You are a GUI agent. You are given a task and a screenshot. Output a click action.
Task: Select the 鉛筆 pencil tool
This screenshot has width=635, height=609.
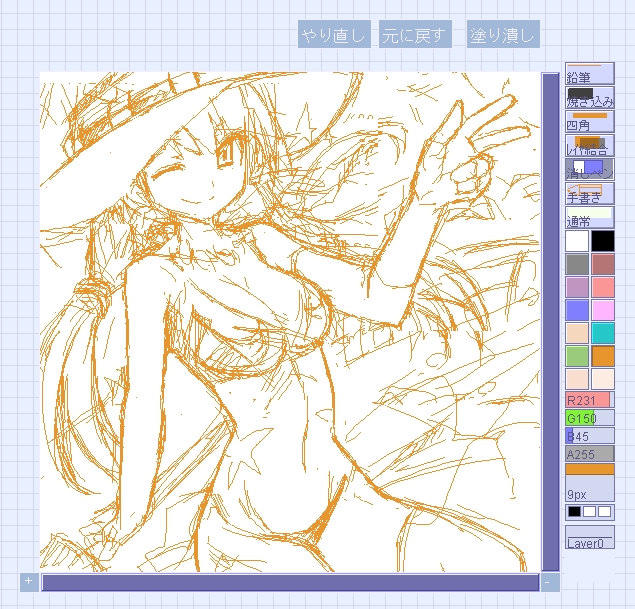590,73
